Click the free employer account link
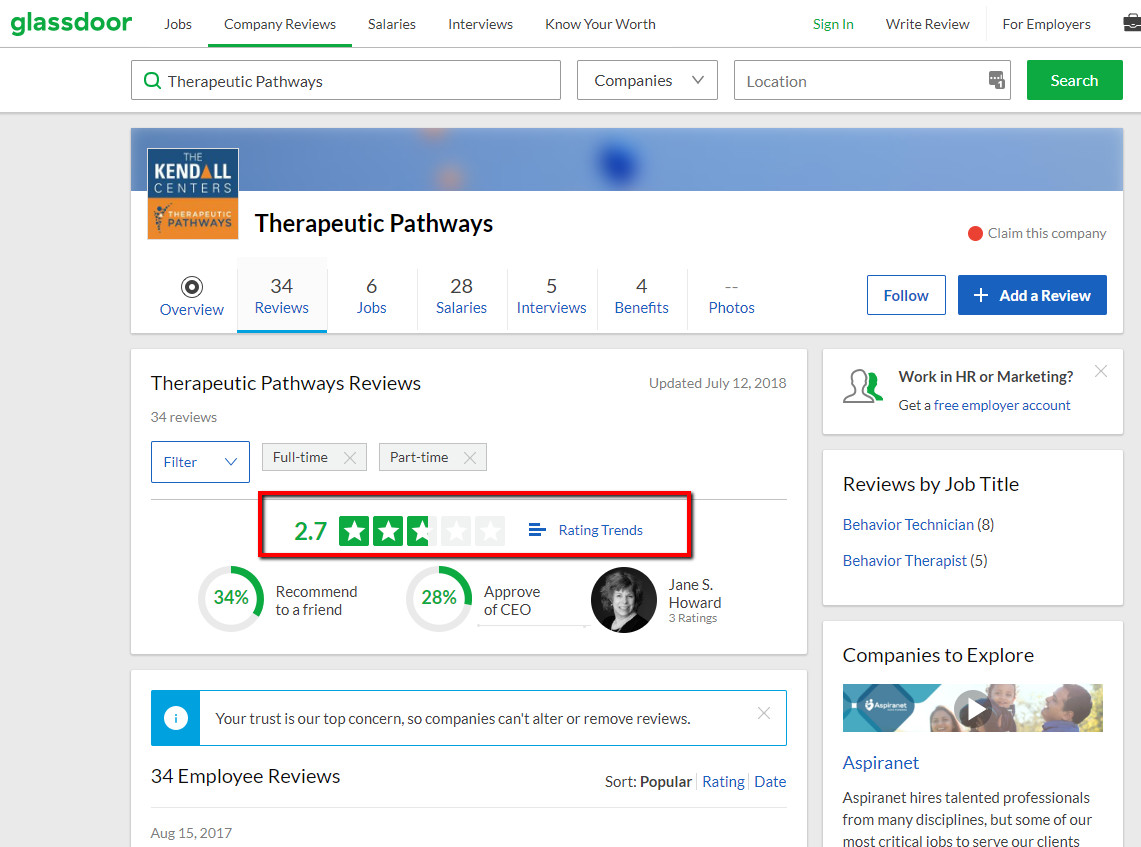This screenshot has width=1141, height=847. coord(1001,405)
